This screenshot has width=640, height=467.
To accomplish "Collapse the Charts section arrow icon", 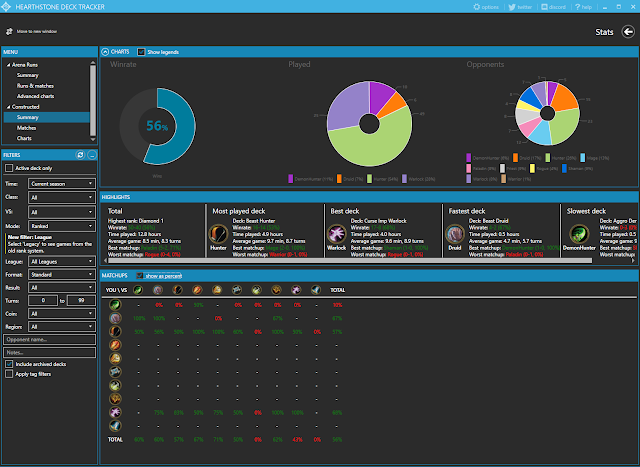I will tap(105, 52).
